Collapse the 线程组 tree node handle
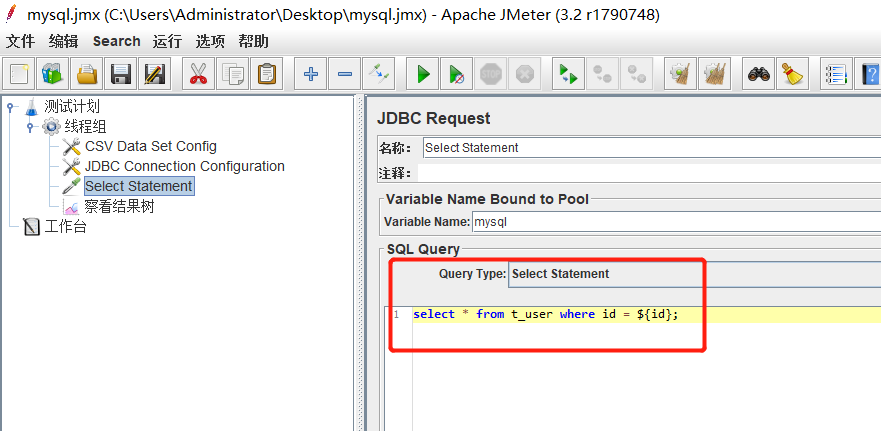Screen dimensions: 881x431 (x=30, y=126)
